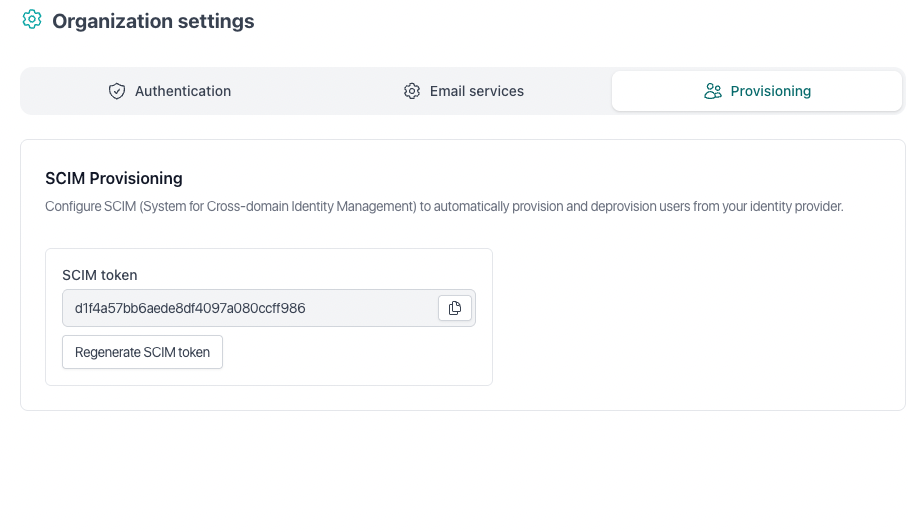Click the SCIM Provisioning section heading
908x532 pixels.
[114, 178]
